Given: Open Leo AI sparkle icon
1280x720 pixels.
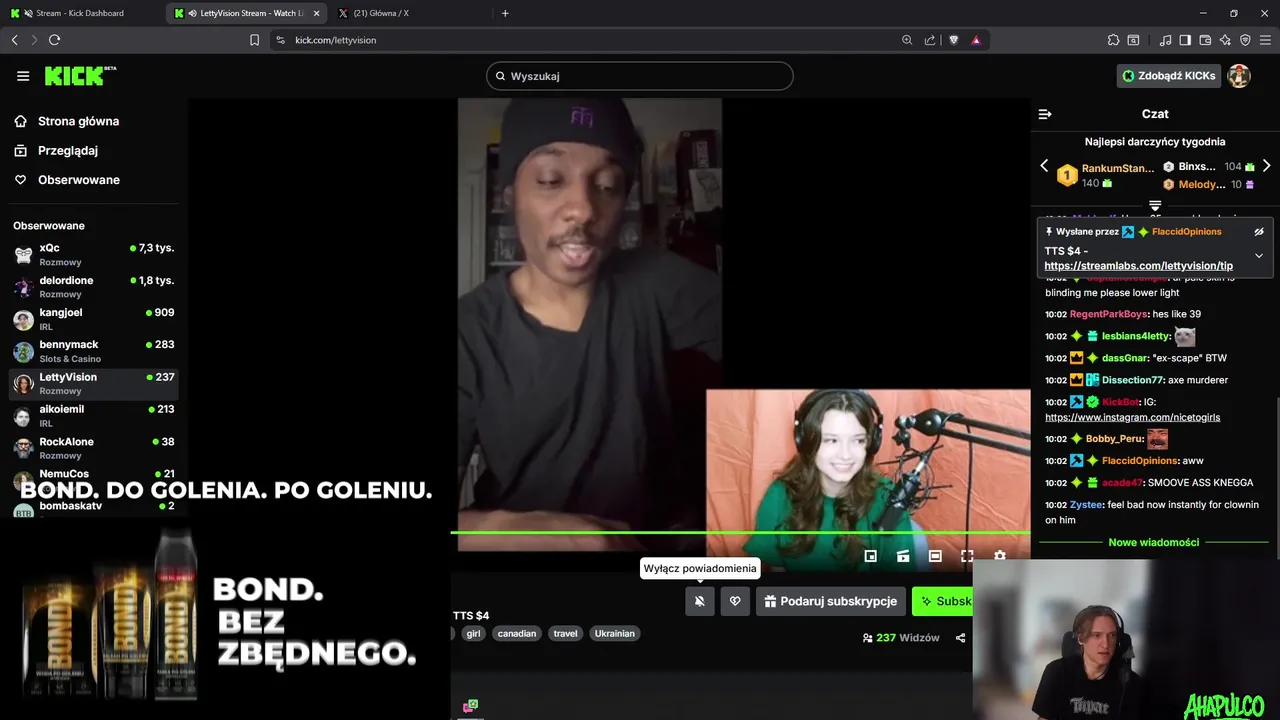Looking at the screenshot, I should coord(1225,40).
